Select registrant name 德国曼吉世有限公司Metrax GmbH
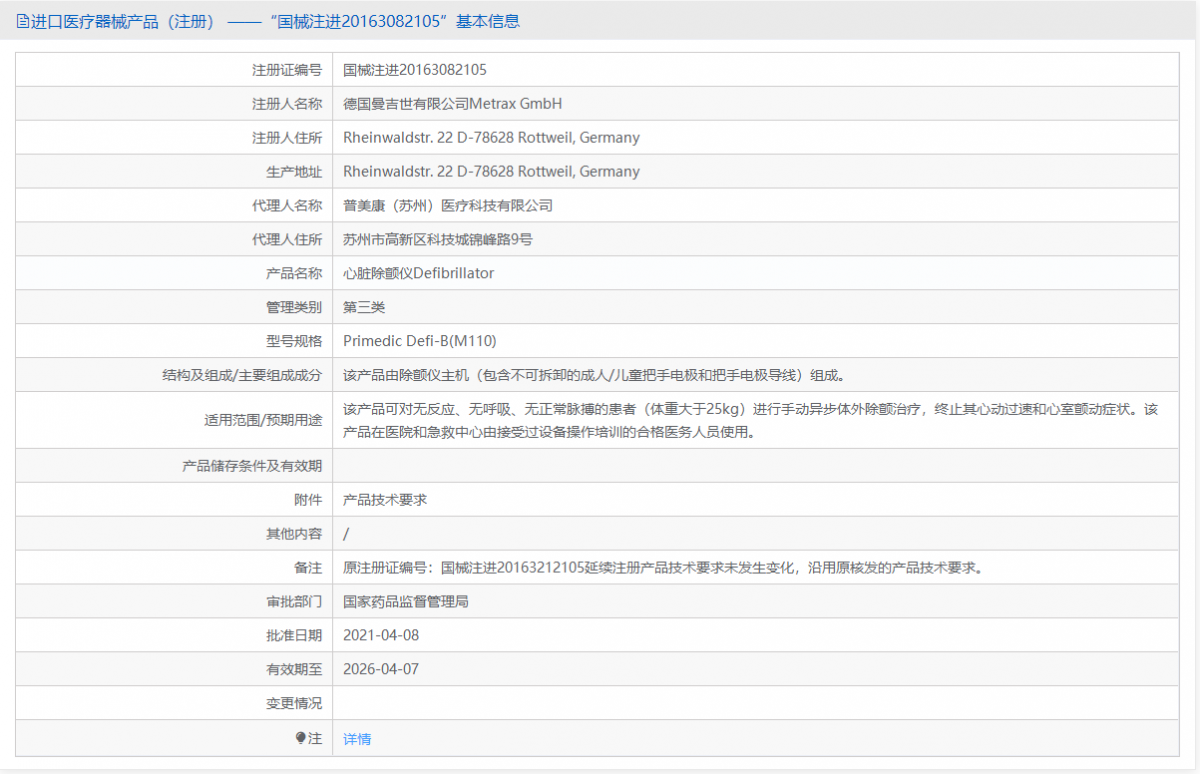The width and height of the screenshot is (1200, 774). pyautogui.click(x=453, y=104)
